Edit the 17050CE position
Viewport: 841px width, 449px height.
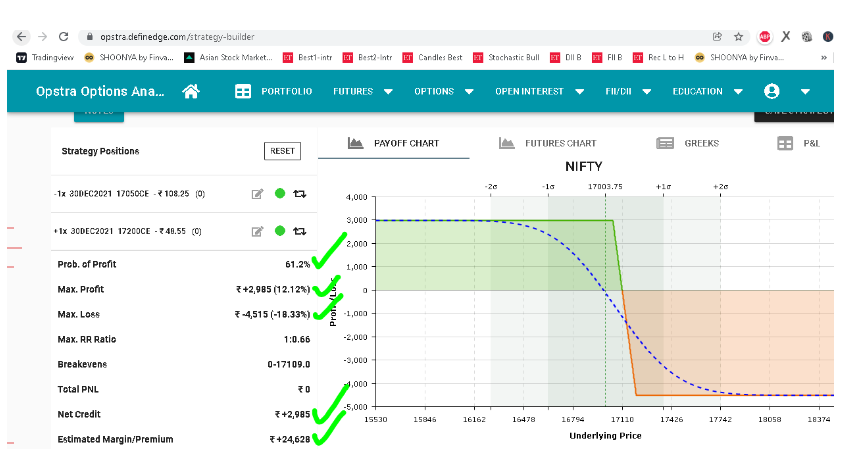point(257,193)
